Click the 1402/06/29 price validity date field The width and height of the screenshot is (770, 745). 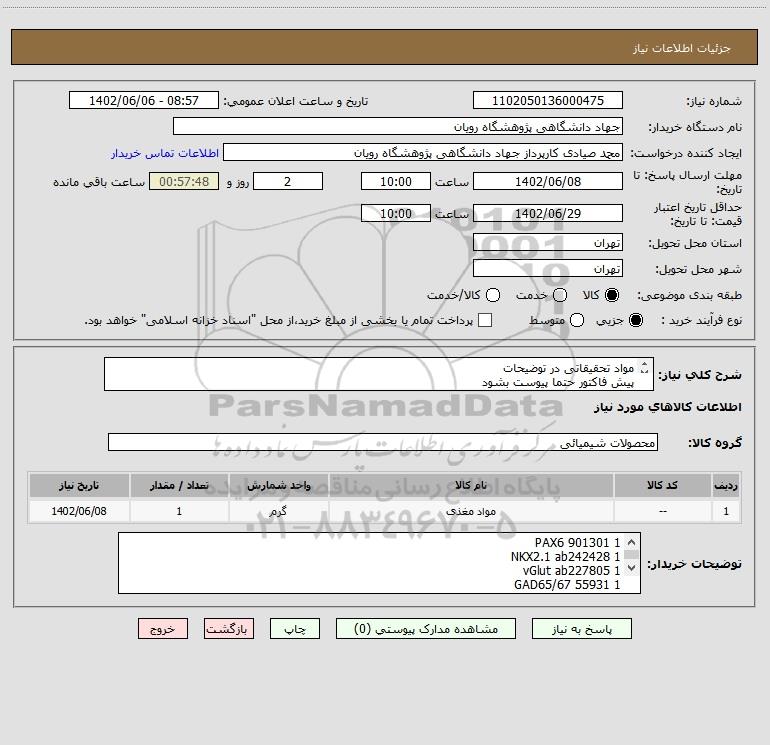pyautogui.click(x=548, y=213)
